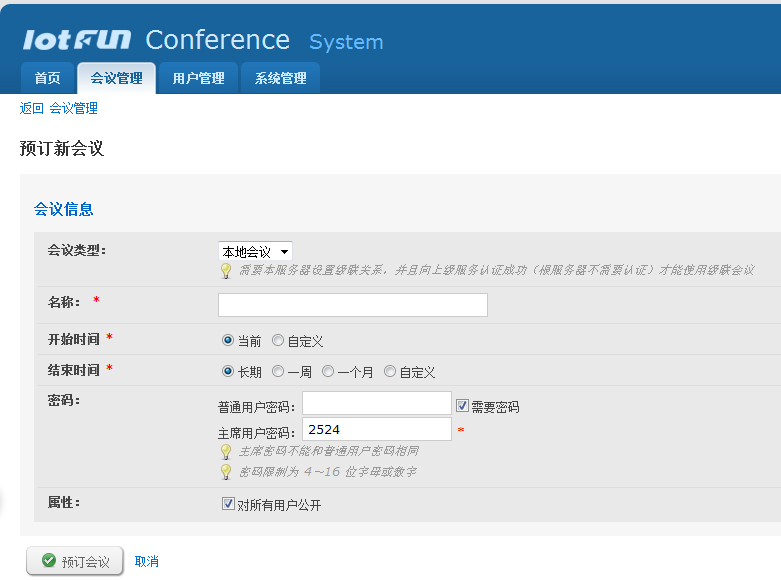Click the 会议信息 section heading
This screenshot has height=580, width=781.
pos(63,209)
